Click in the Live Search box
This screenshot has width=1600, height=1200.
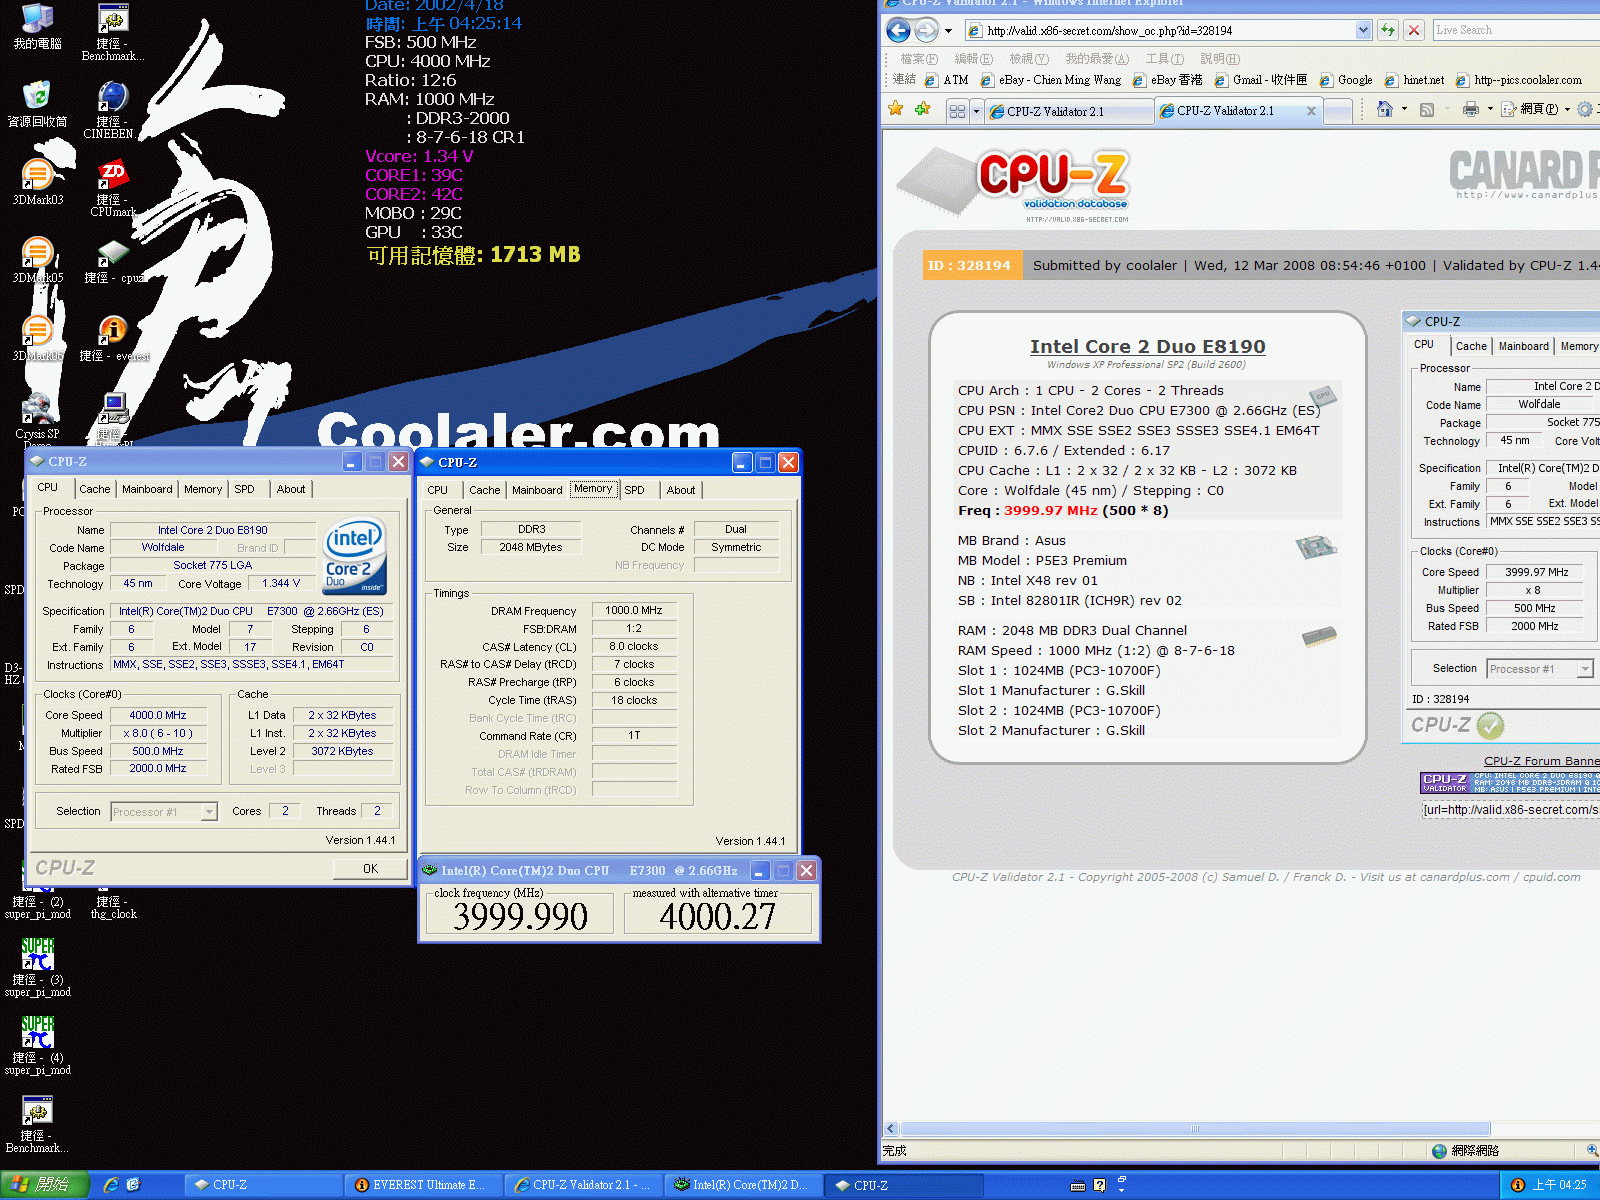click(x=1515, y=30)
